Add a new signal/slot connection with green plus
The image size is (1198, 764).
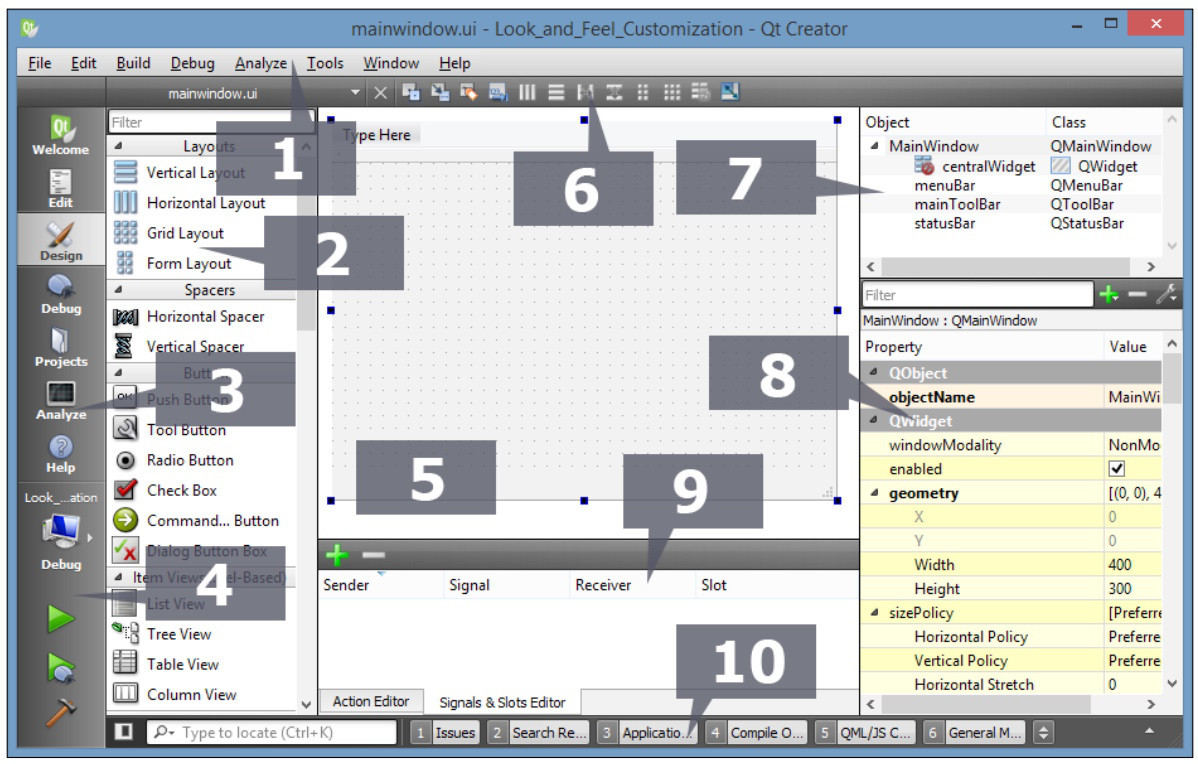337,555
